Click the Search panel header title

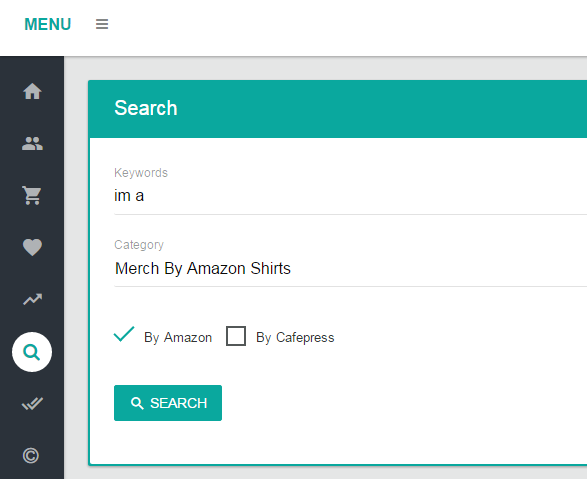[x=146, y=108]
